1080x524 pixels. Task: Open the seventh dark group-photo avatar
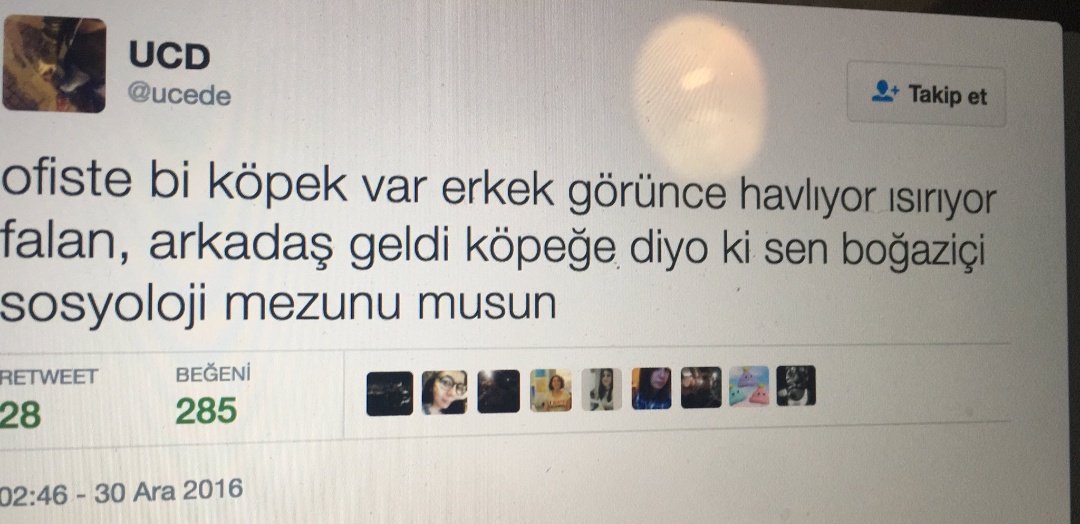pyautogui.click(x=701, y=387)
